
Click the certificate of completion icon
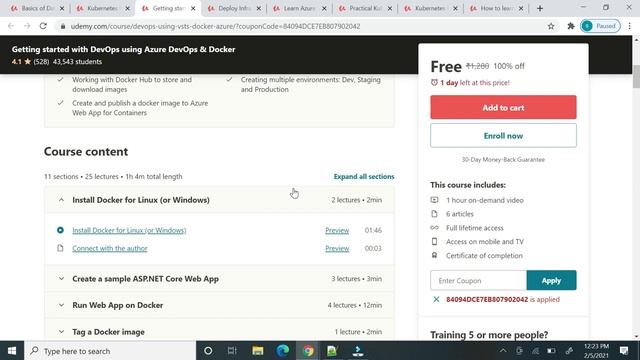tap(434, 256)
